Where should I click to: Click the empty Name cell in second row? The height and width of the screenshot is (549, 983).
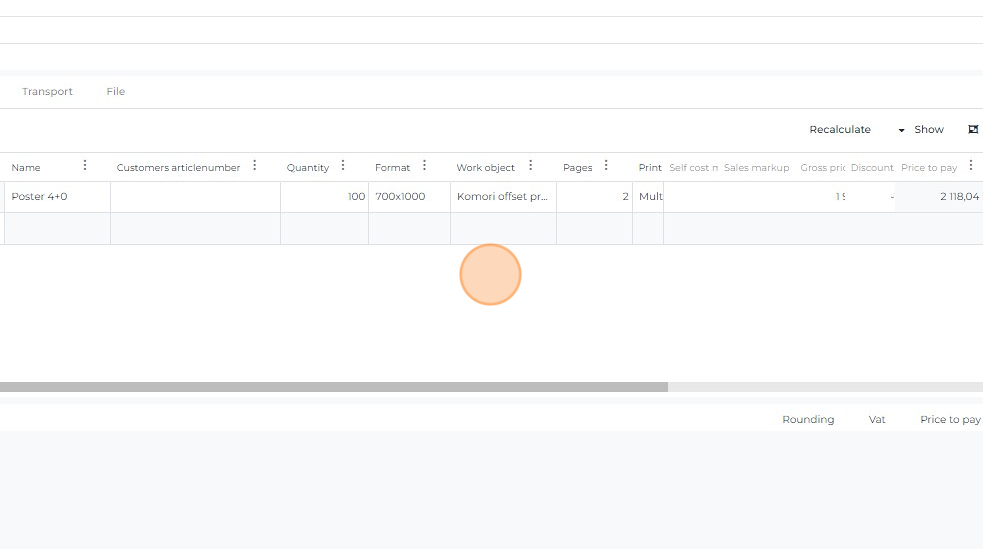pyautogui.click(x=57, y=229)
